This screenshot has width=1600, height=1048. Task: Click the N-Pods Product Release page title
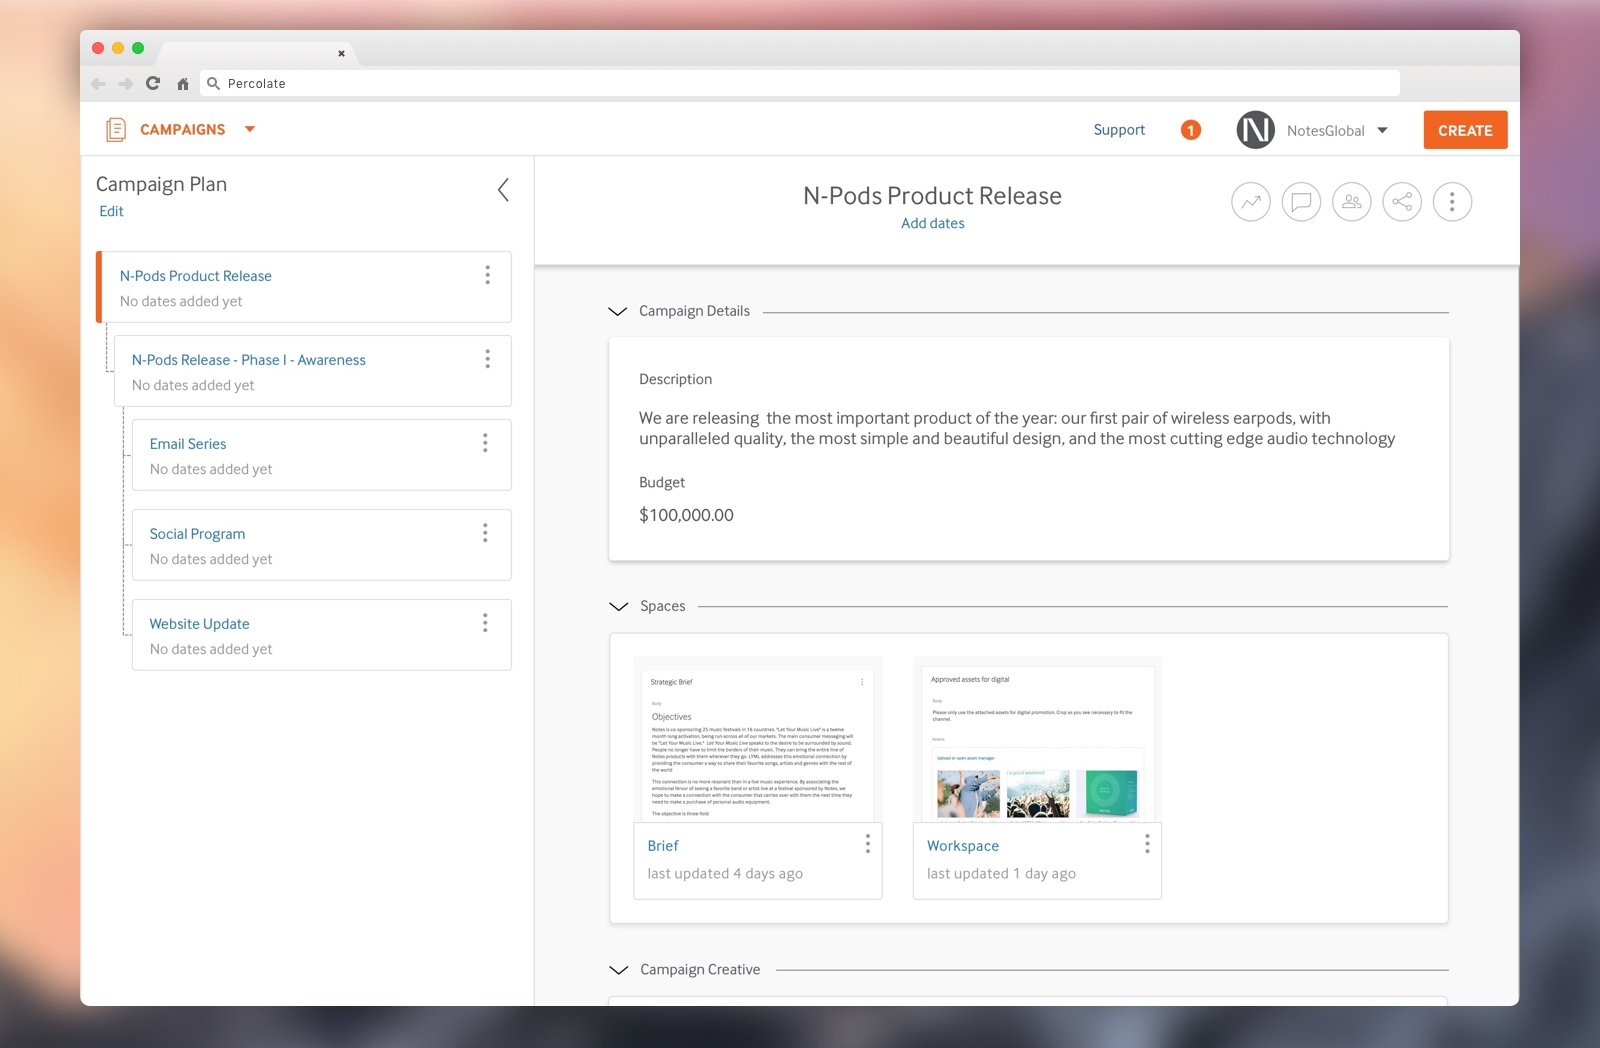(933, 196)
